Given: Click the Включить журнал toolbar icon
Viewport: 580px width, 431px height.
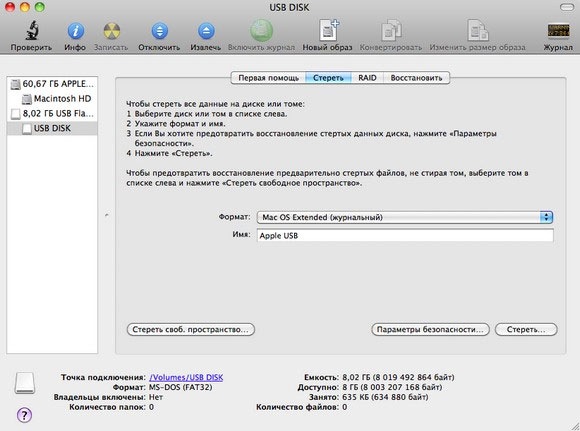Looking at the screenshot, I should pyautogui.click(x=262, y=30).
